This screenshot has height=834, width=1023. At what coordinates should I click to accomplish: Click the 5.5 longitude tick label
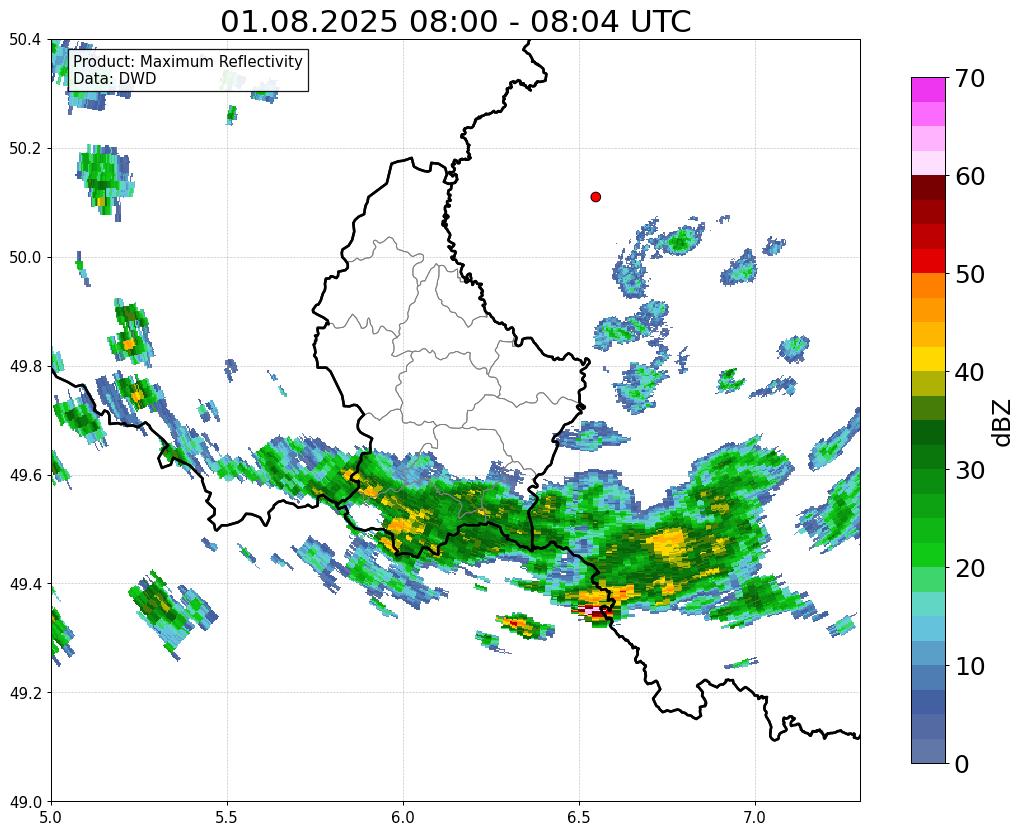tap(227, 817)
